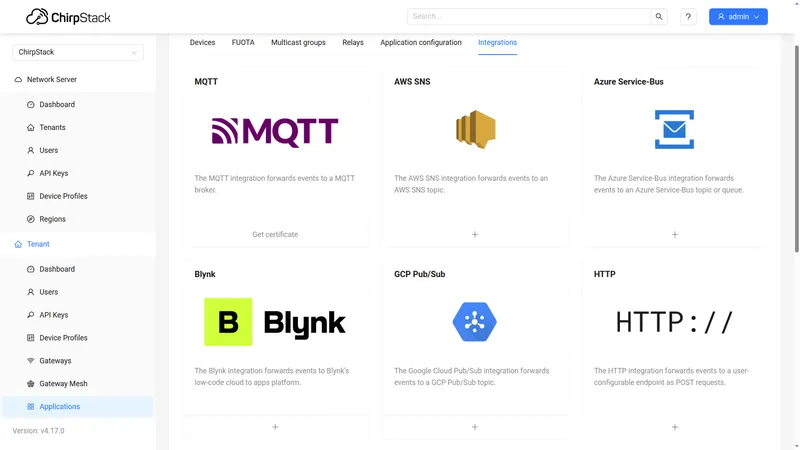Viewport: 800px width, 450px height.
Task: Click Network Server Users person icon
Action: click(31, 151)
